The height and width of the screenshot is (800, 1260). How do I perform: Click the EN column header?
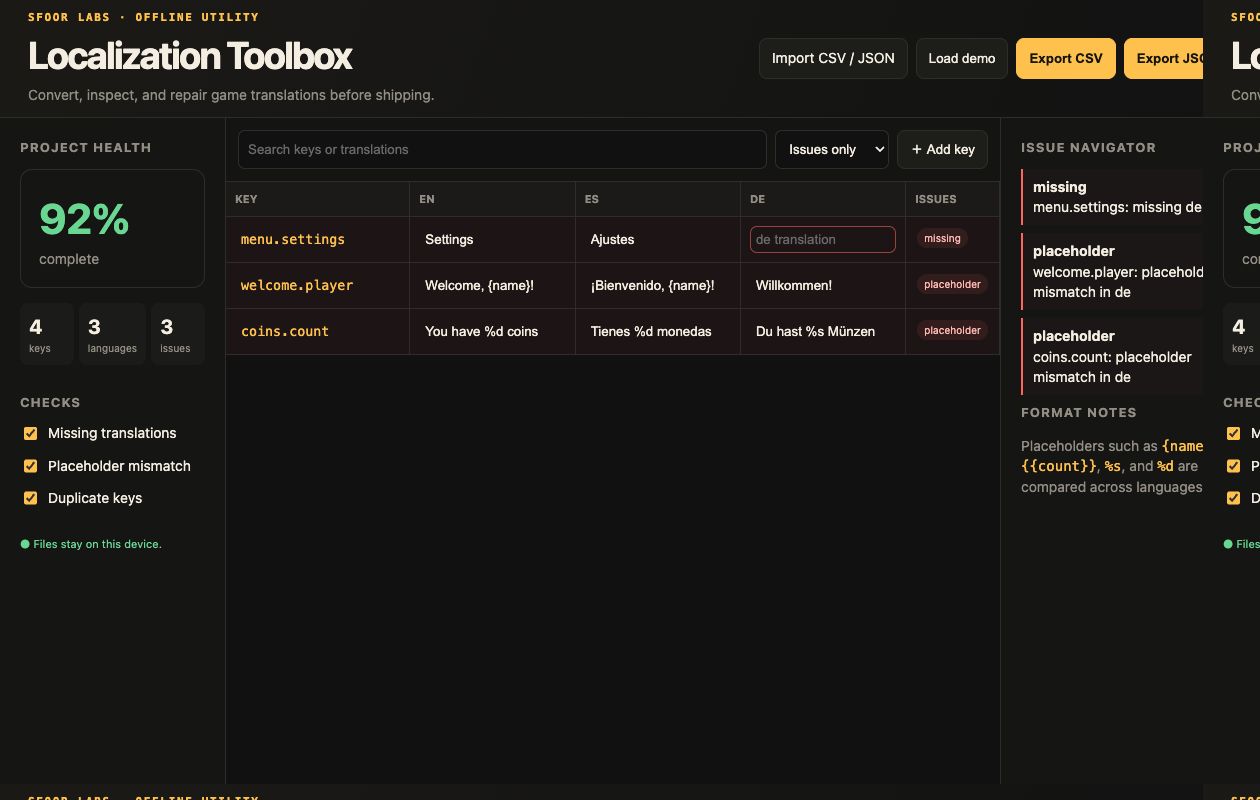click(x=492, y=199)
